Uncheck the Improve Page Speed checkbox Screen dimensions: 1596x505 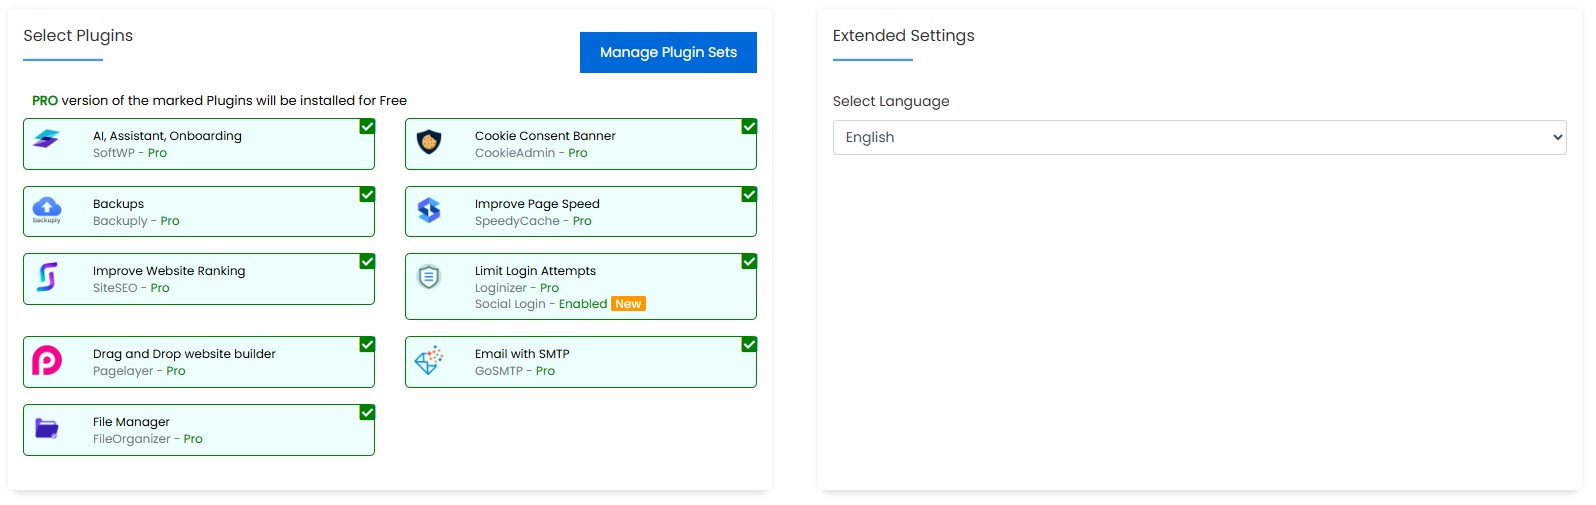pyautogui.click(x=749, y=195)
